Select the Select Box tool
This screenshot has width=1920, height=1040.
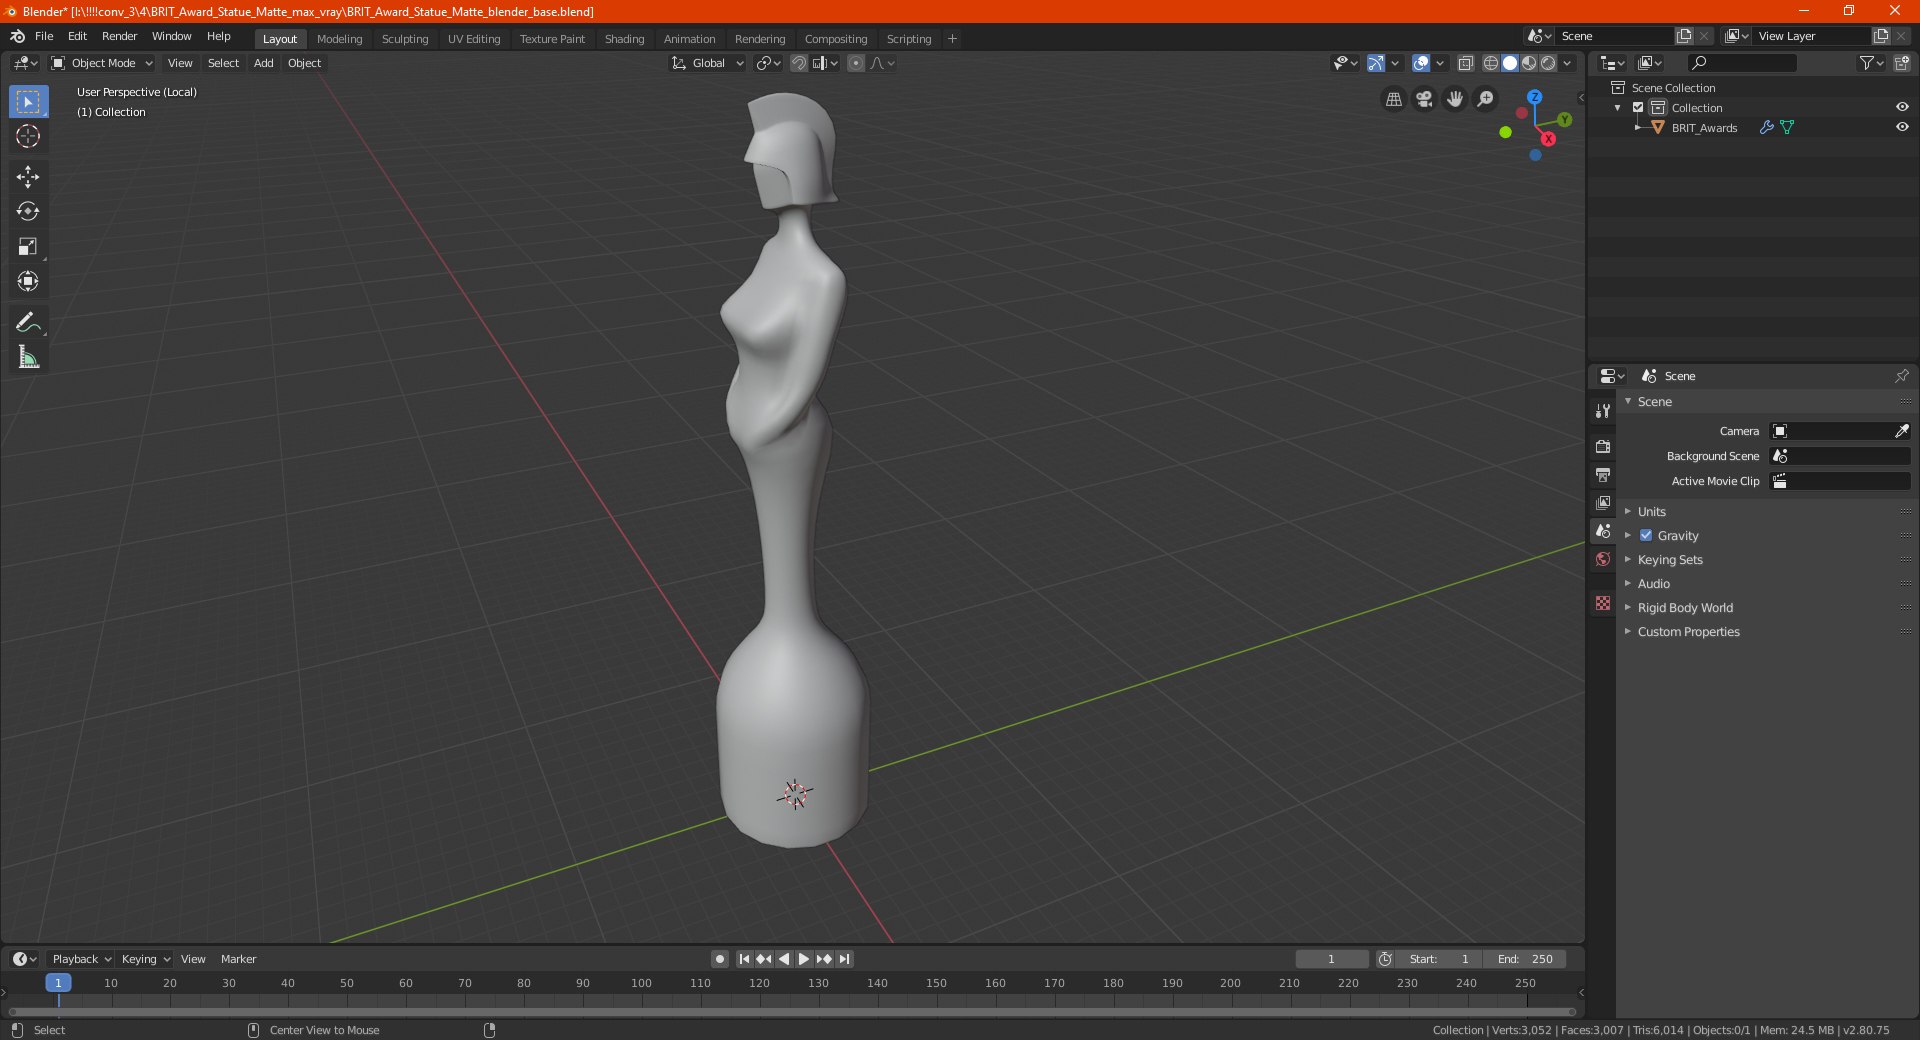pos(28,102)
